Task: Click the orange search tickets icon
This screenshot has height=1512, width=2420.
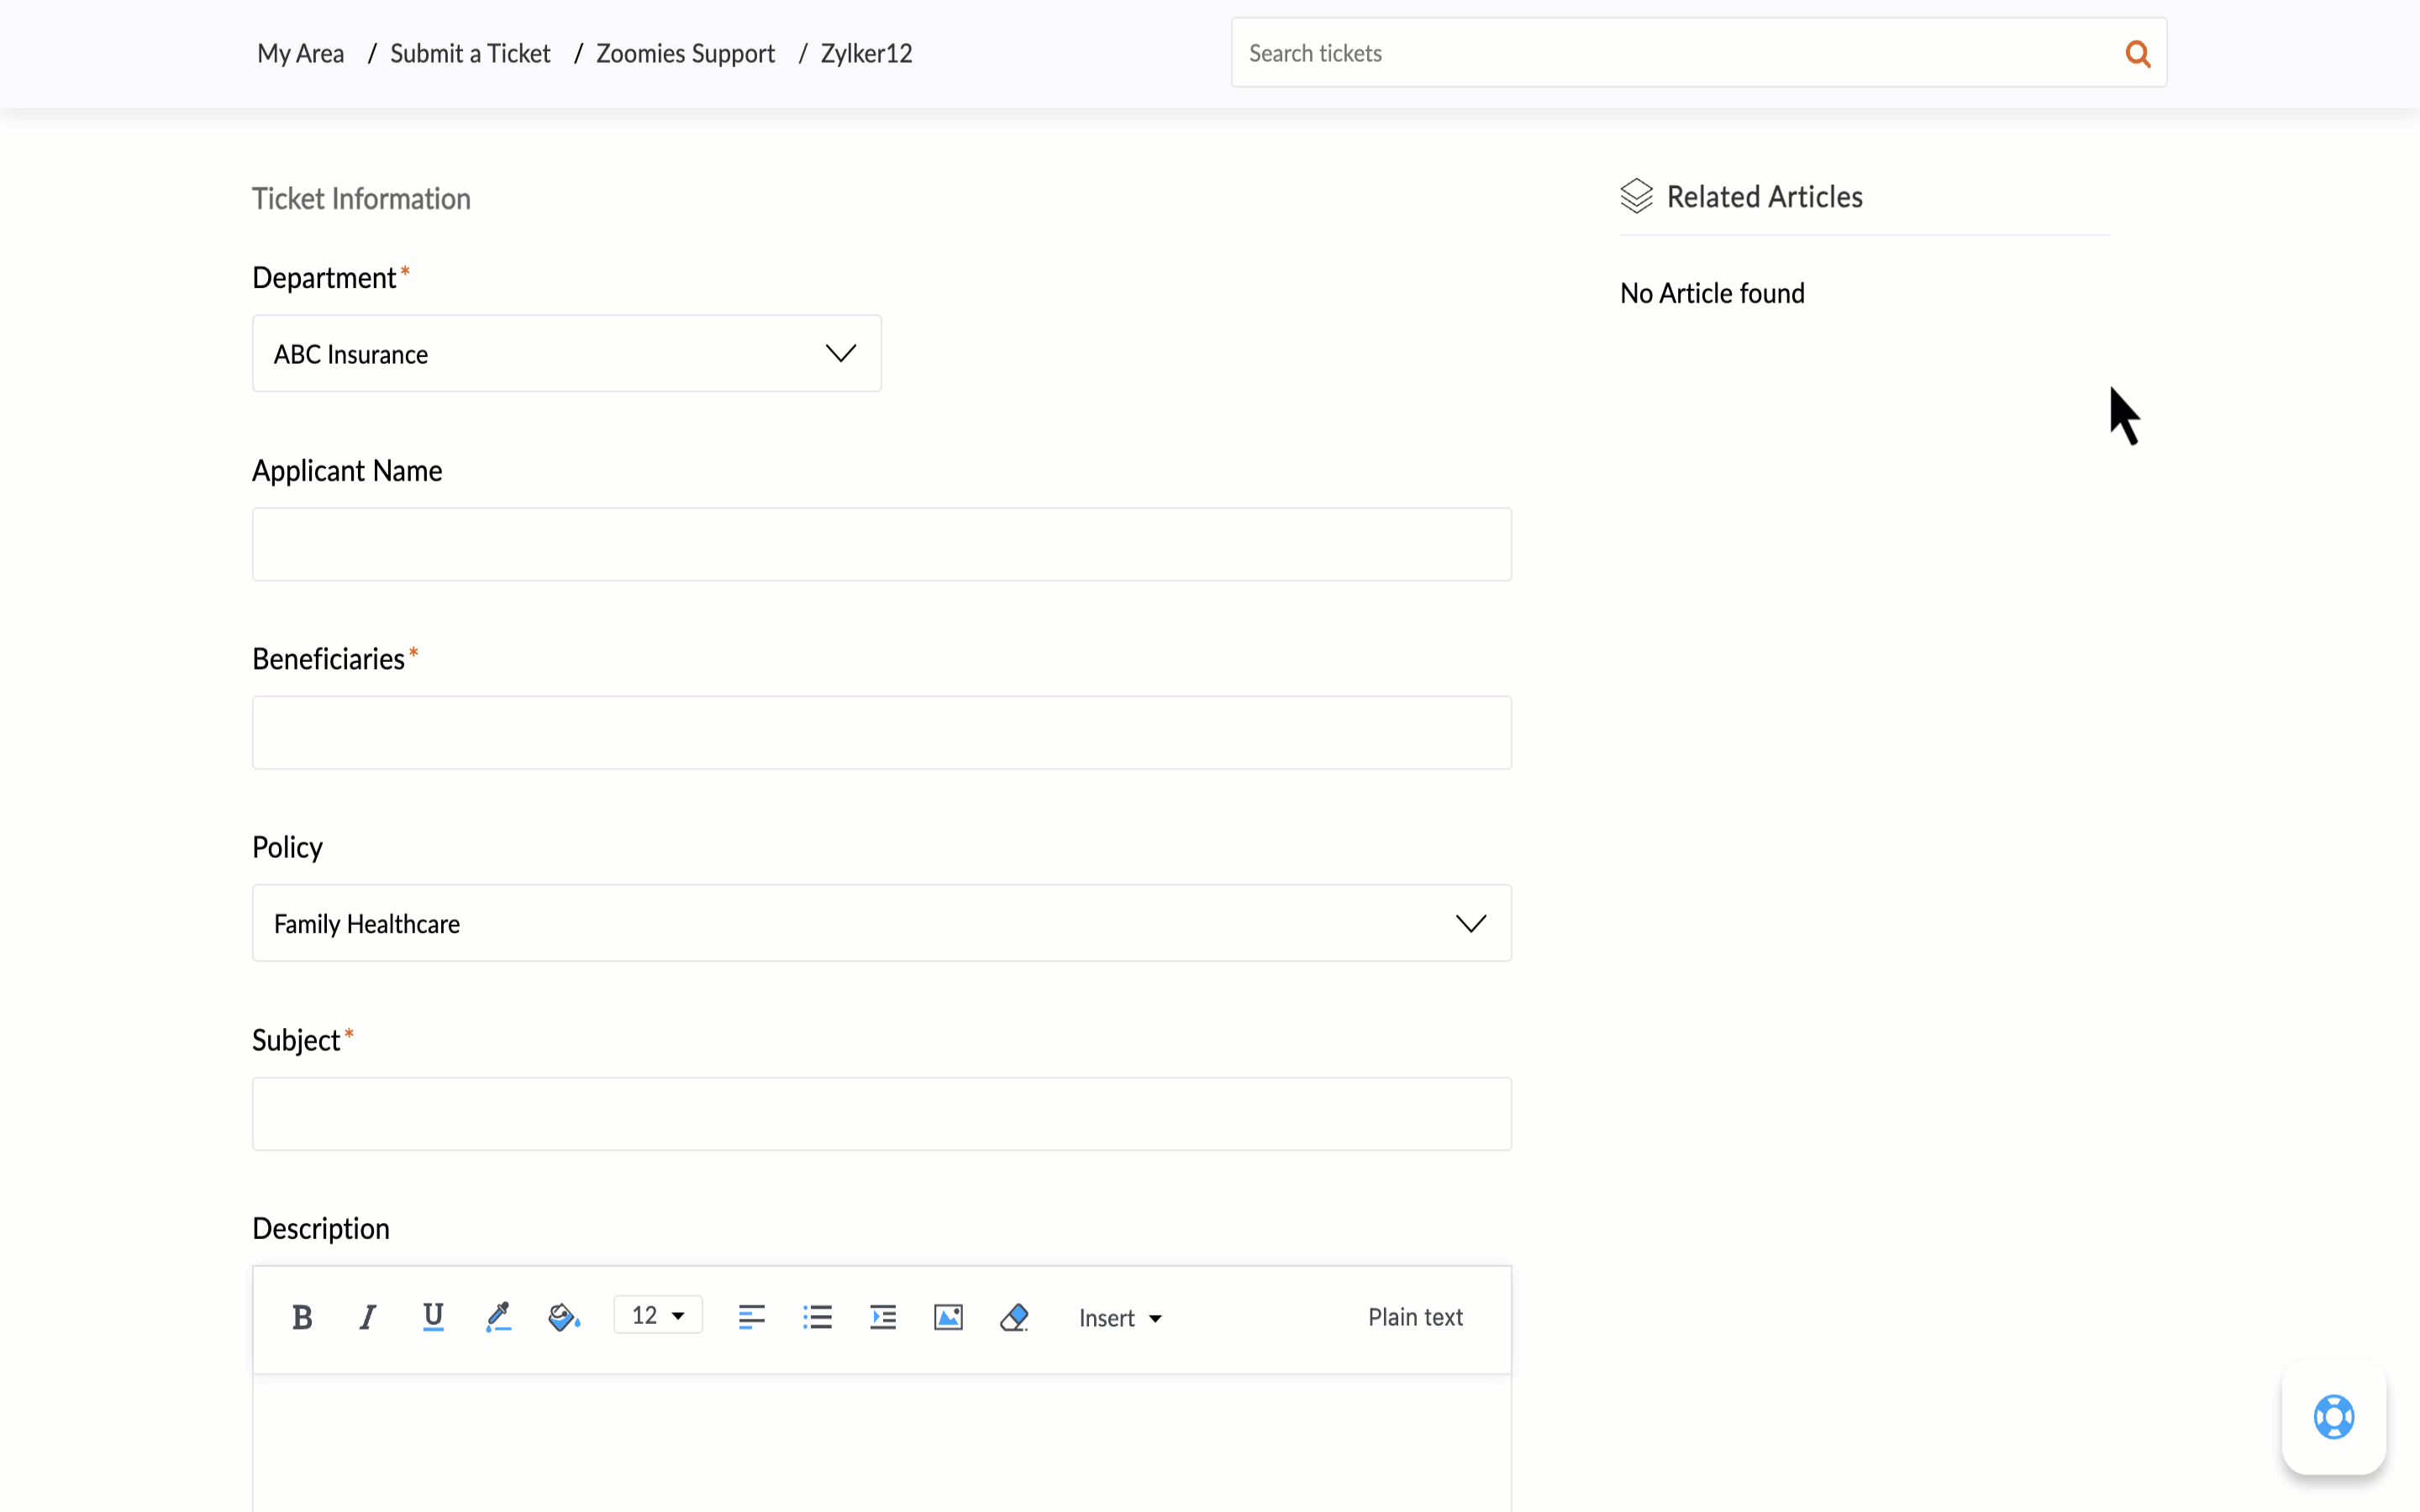Action: click(x=2137, y=54)
